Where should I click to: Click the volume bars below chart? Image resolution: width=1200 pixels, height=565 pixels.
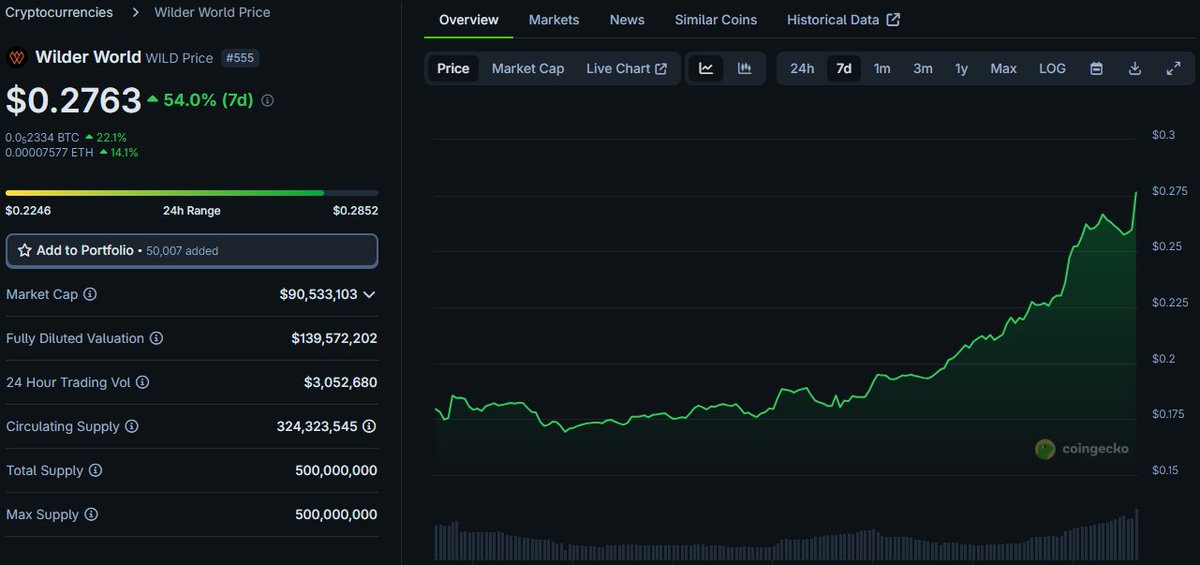(x=787, y=537)
